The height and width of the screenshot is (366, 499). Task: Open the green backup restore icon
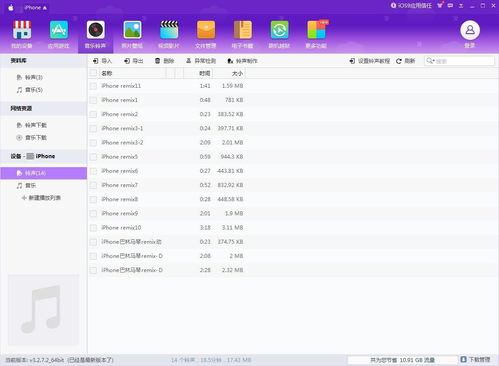[279, 30]
